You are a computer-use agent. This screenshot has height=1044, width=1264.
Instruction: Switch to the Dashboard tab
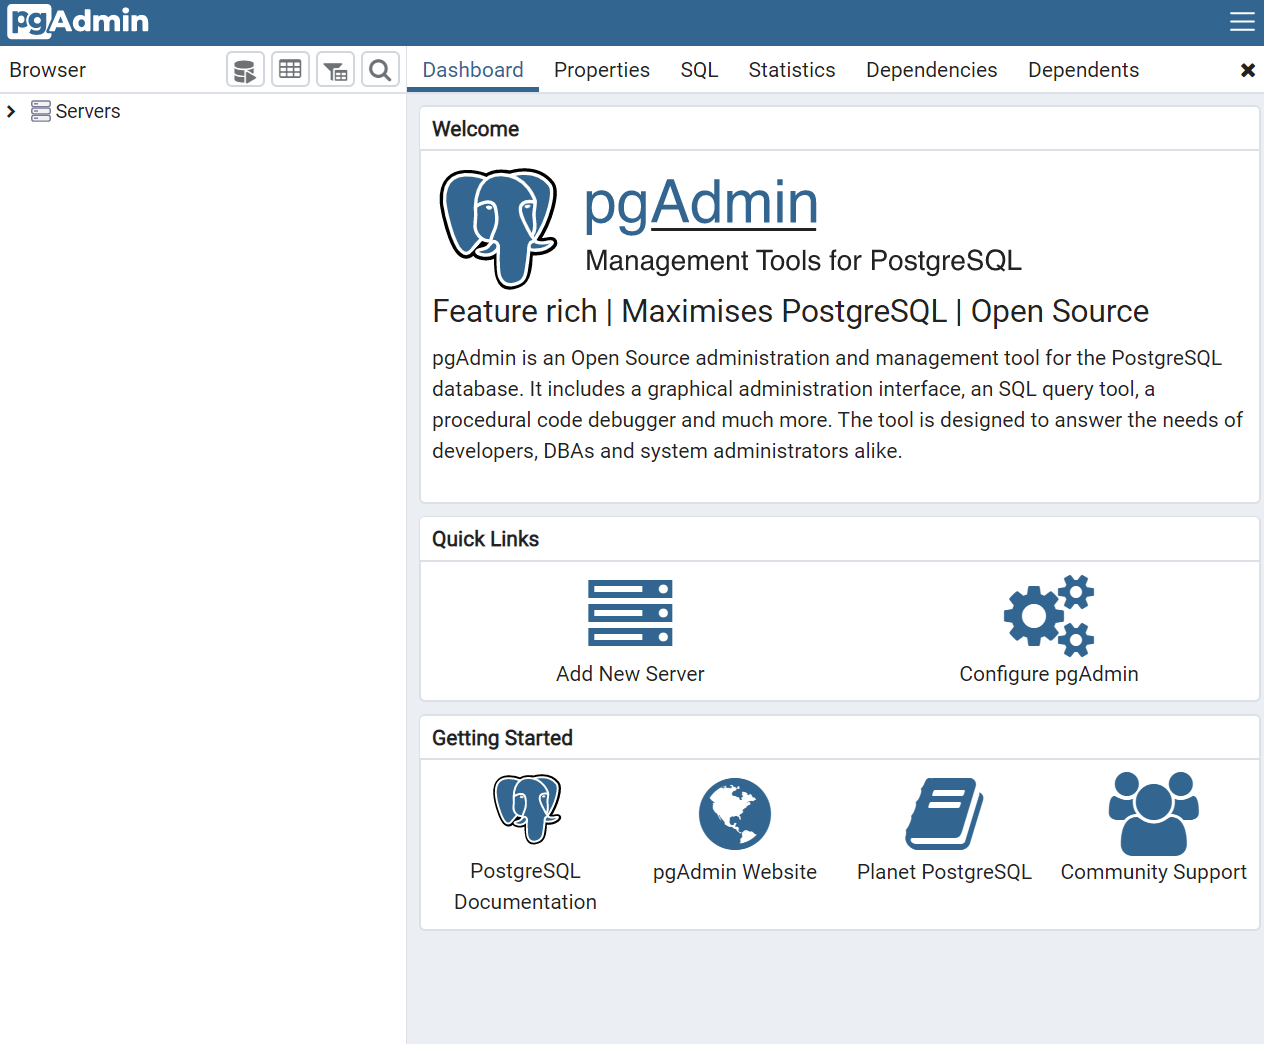click(x=473, y=70)
